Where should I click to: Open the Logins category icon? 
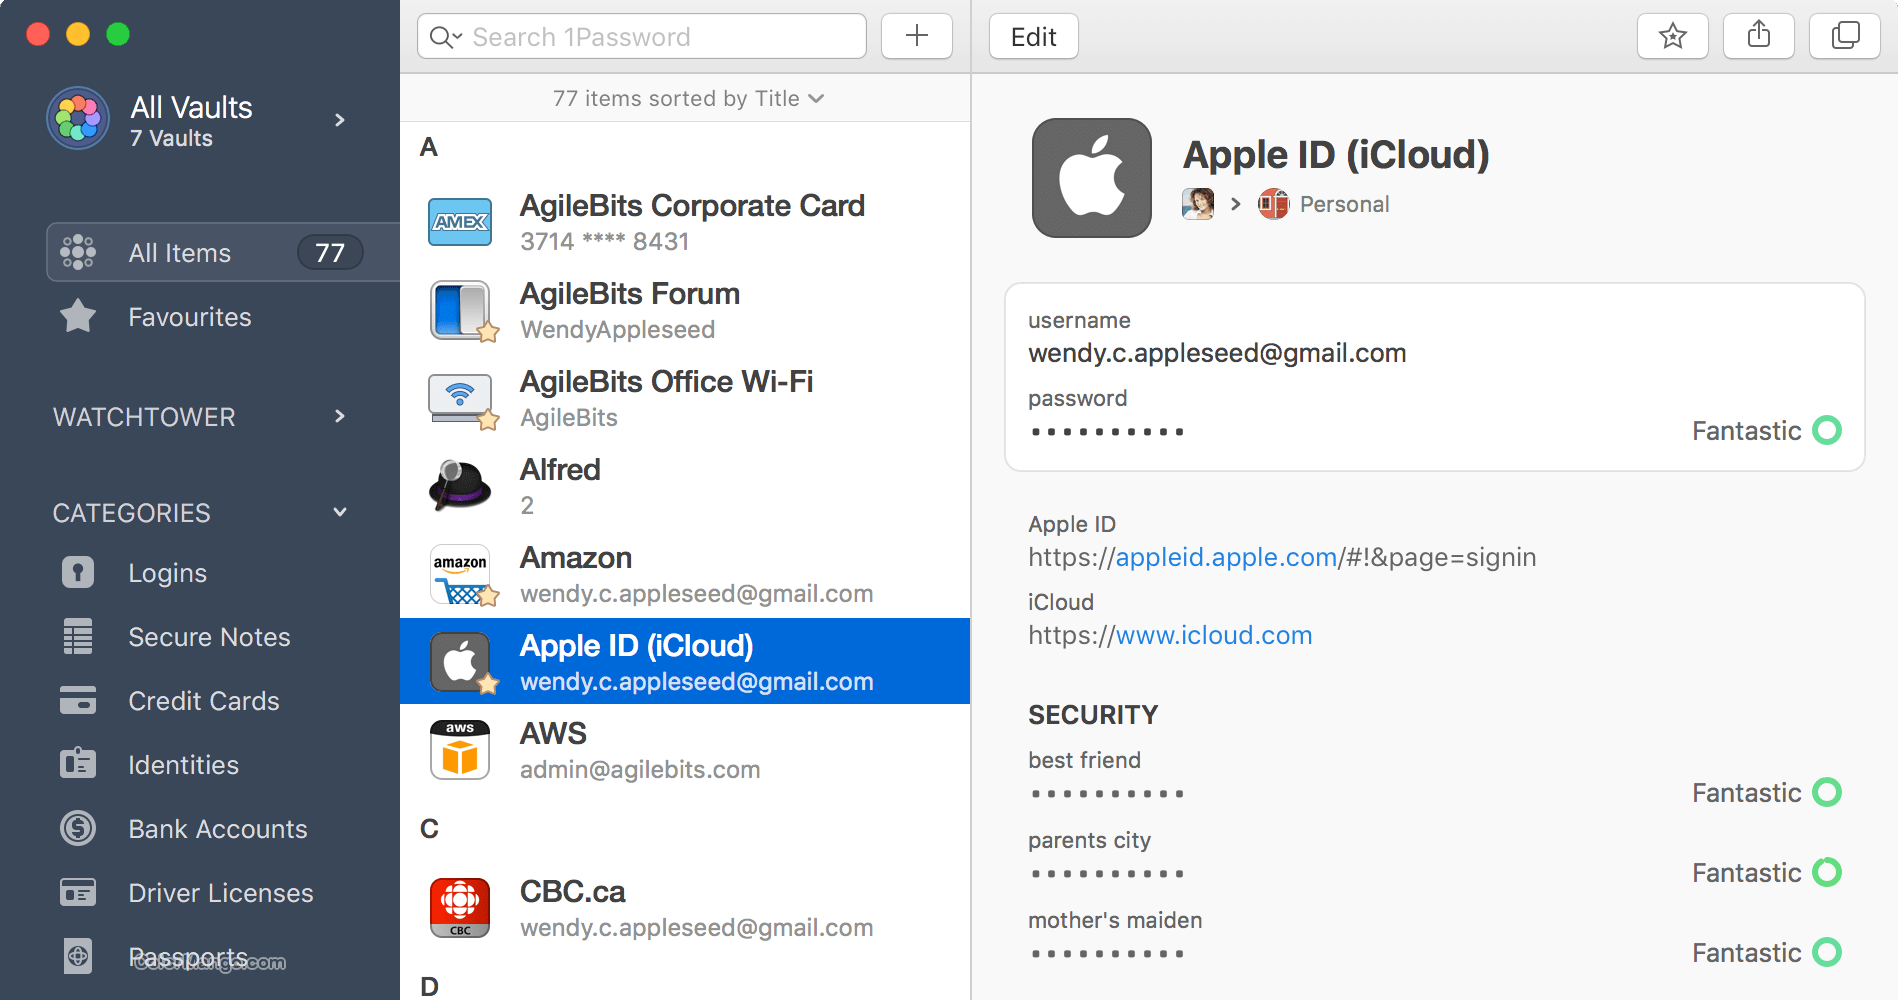[77, 572]
